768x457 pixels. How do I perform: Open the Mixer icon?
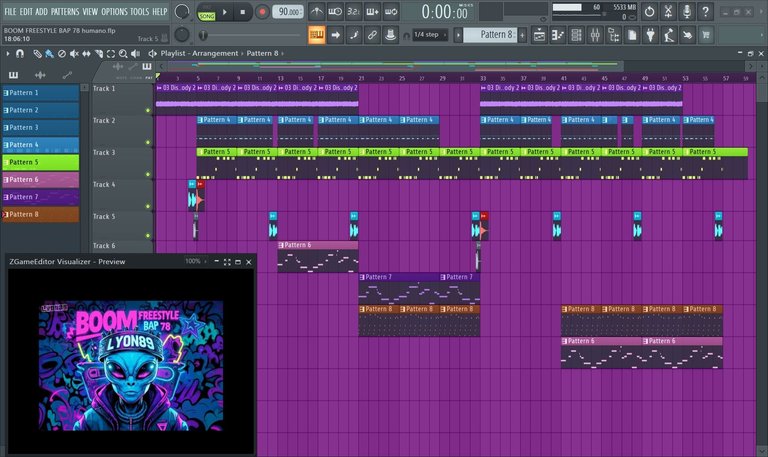[595, 35]
